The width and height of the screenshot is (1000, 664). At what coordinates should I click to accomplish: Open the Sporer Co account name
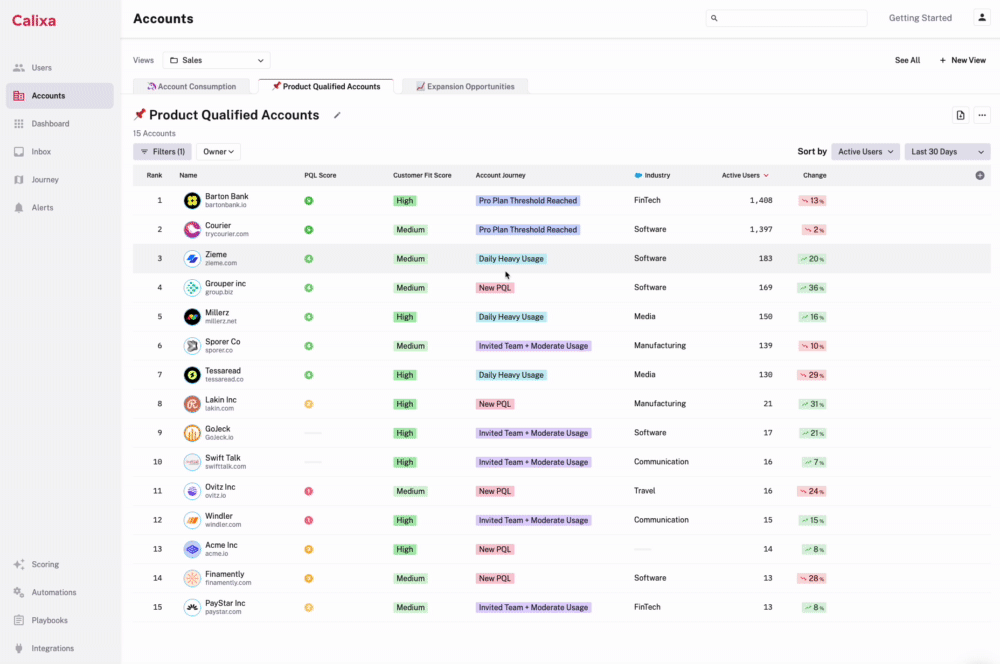(x=223, y=342)
